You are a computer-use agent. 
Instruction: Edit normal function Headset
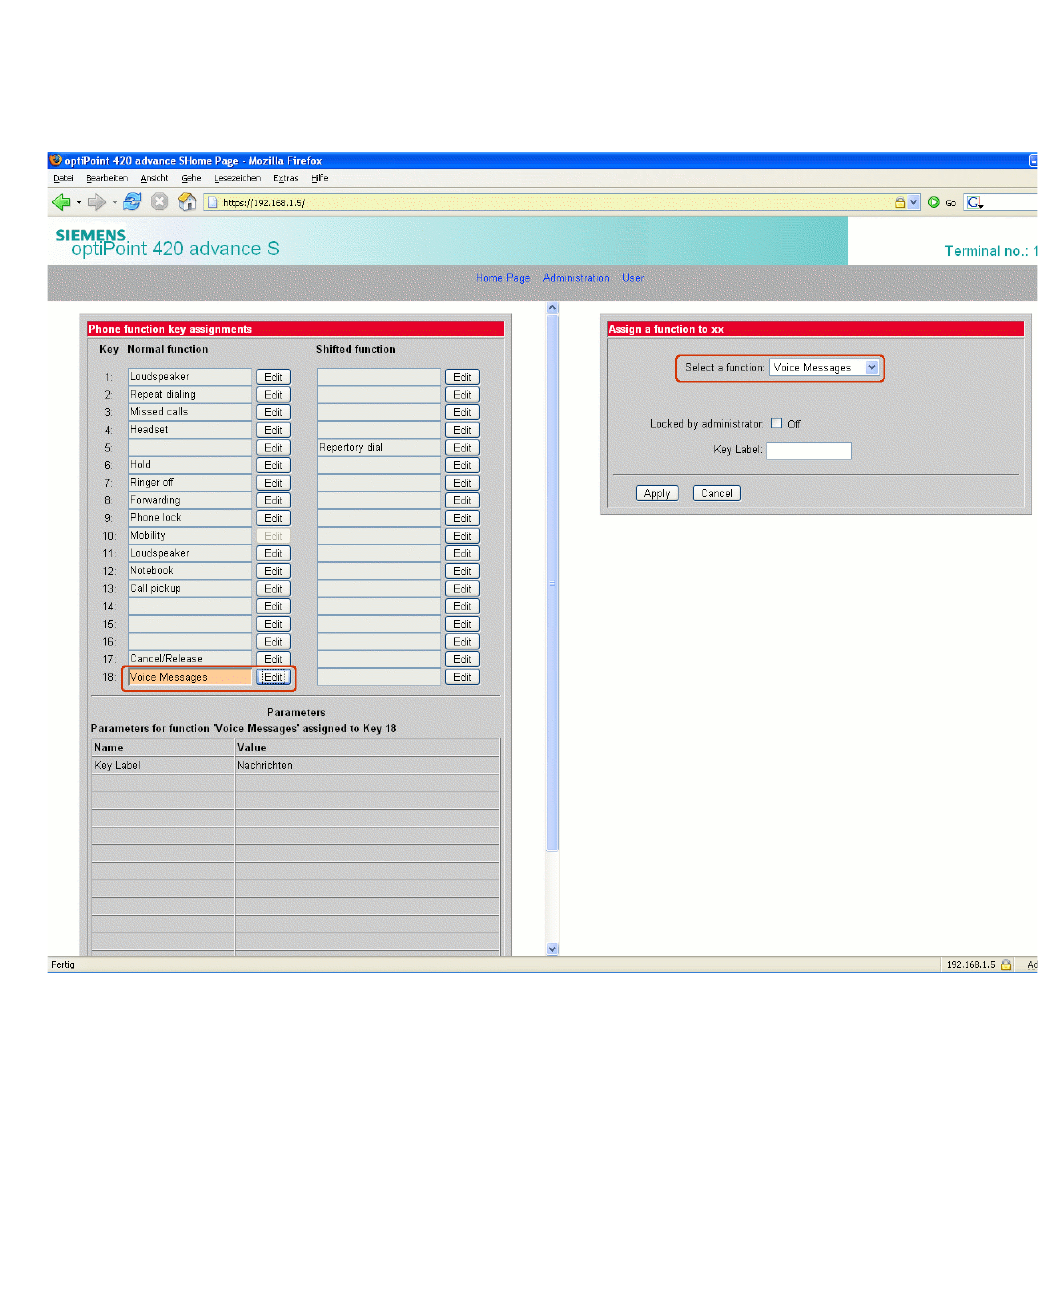[273, 430]
